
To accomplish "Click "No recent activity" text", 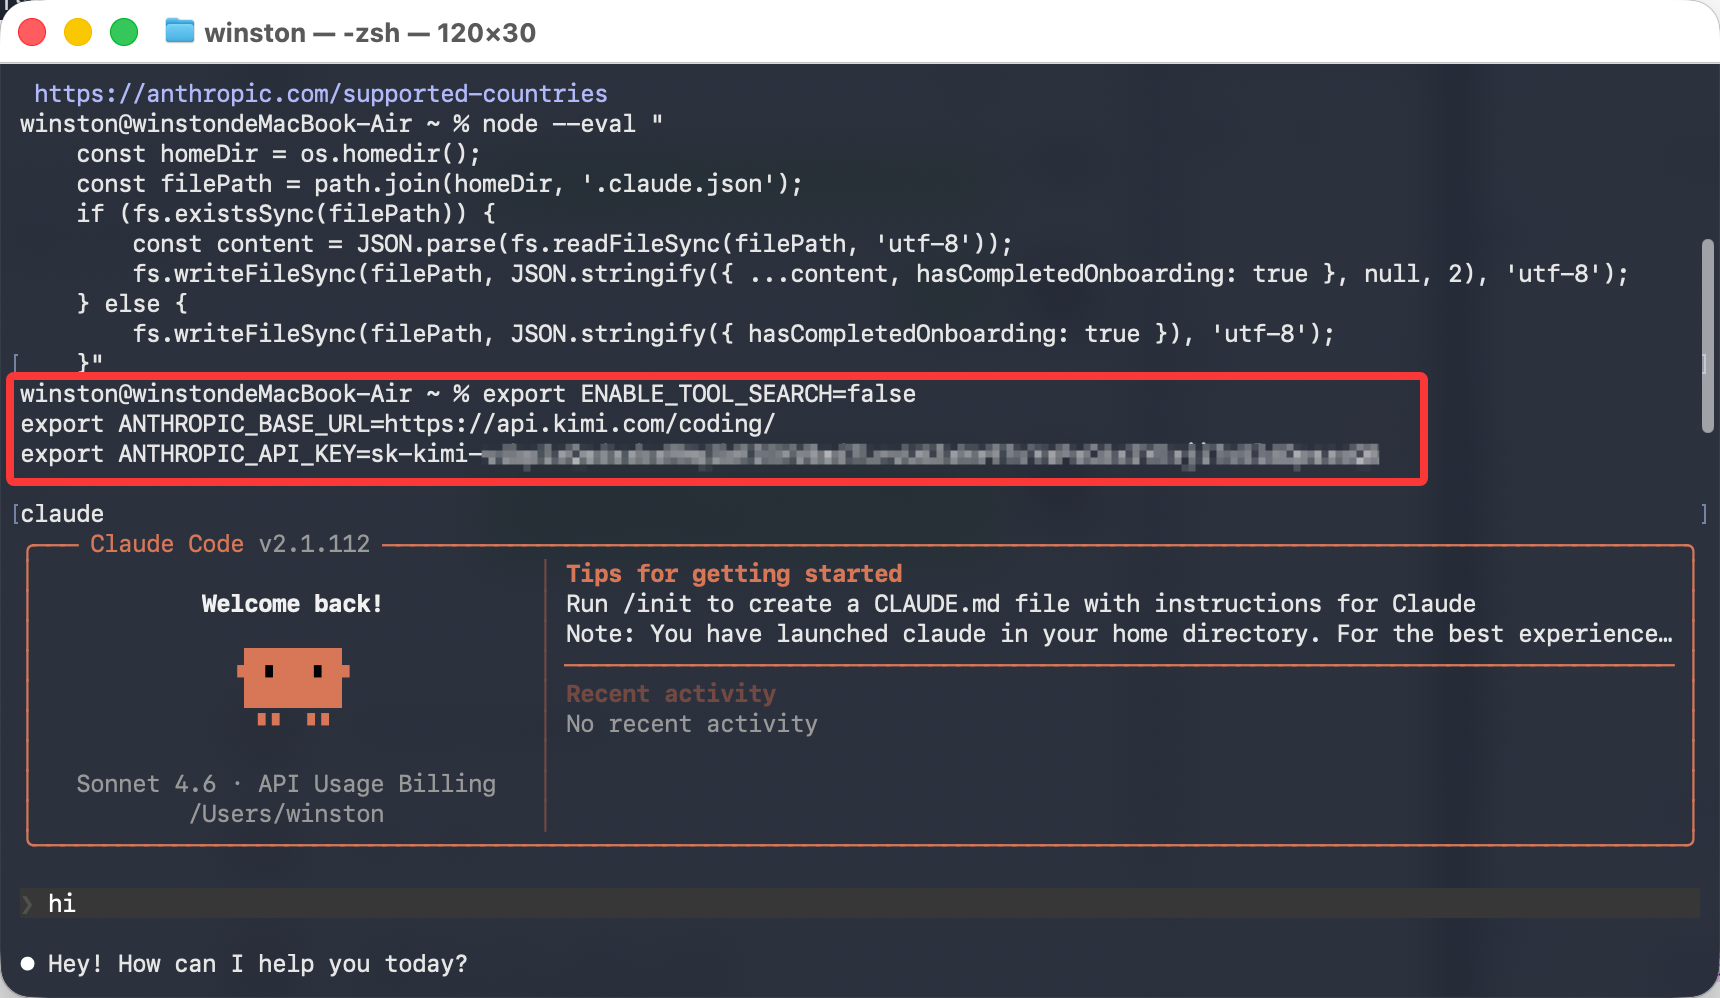I will pyautogui.click(x=692, y=724).
